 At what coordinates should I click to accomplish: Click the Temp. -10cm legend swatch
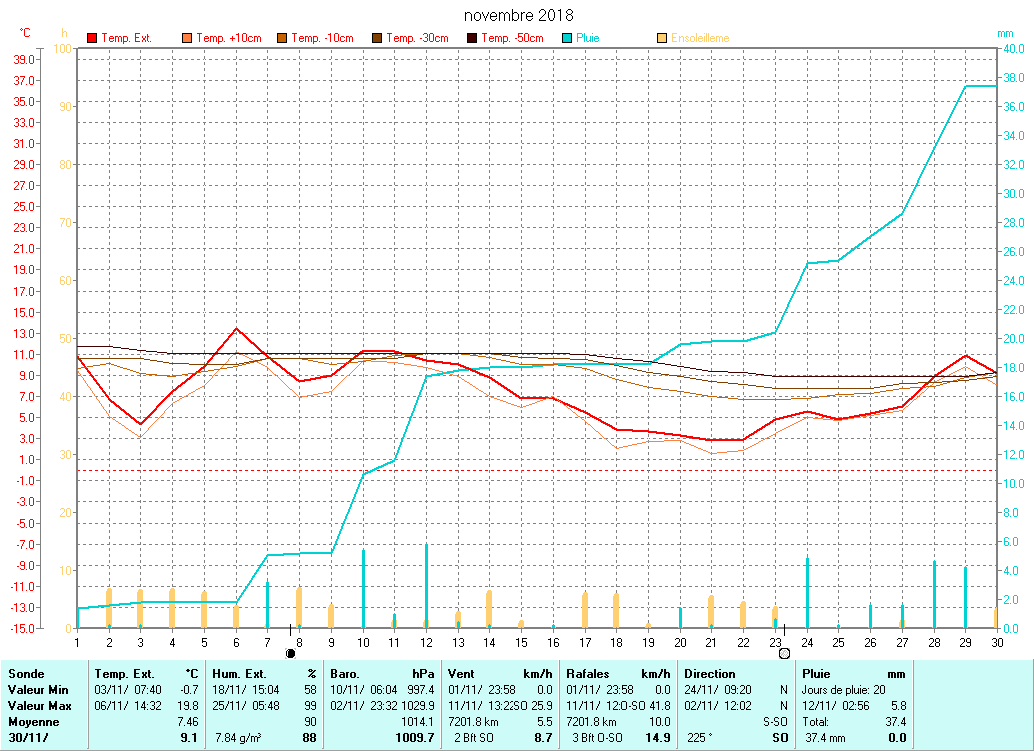click(282, 38)
